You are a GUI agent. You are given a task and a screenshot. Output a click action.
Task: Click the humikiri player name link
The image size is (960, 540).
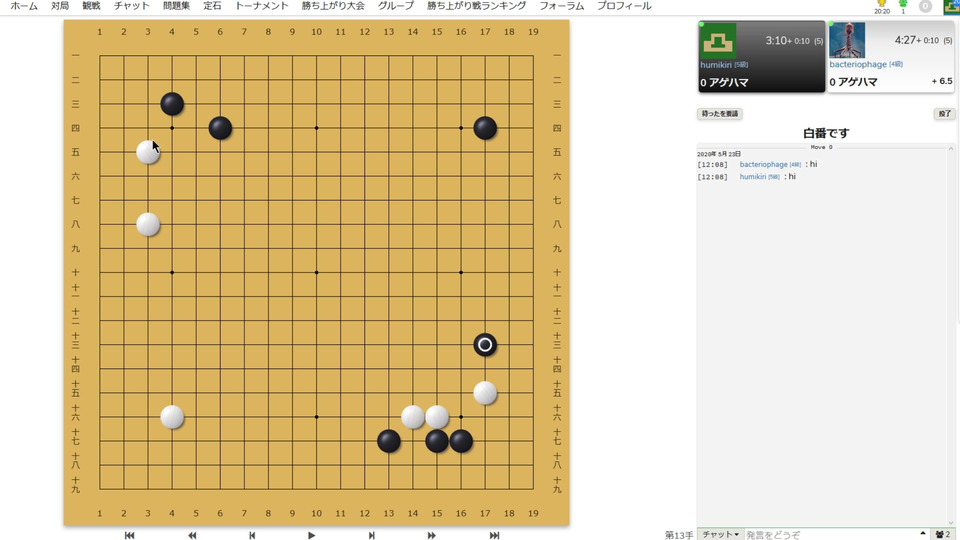coord(716,64)
